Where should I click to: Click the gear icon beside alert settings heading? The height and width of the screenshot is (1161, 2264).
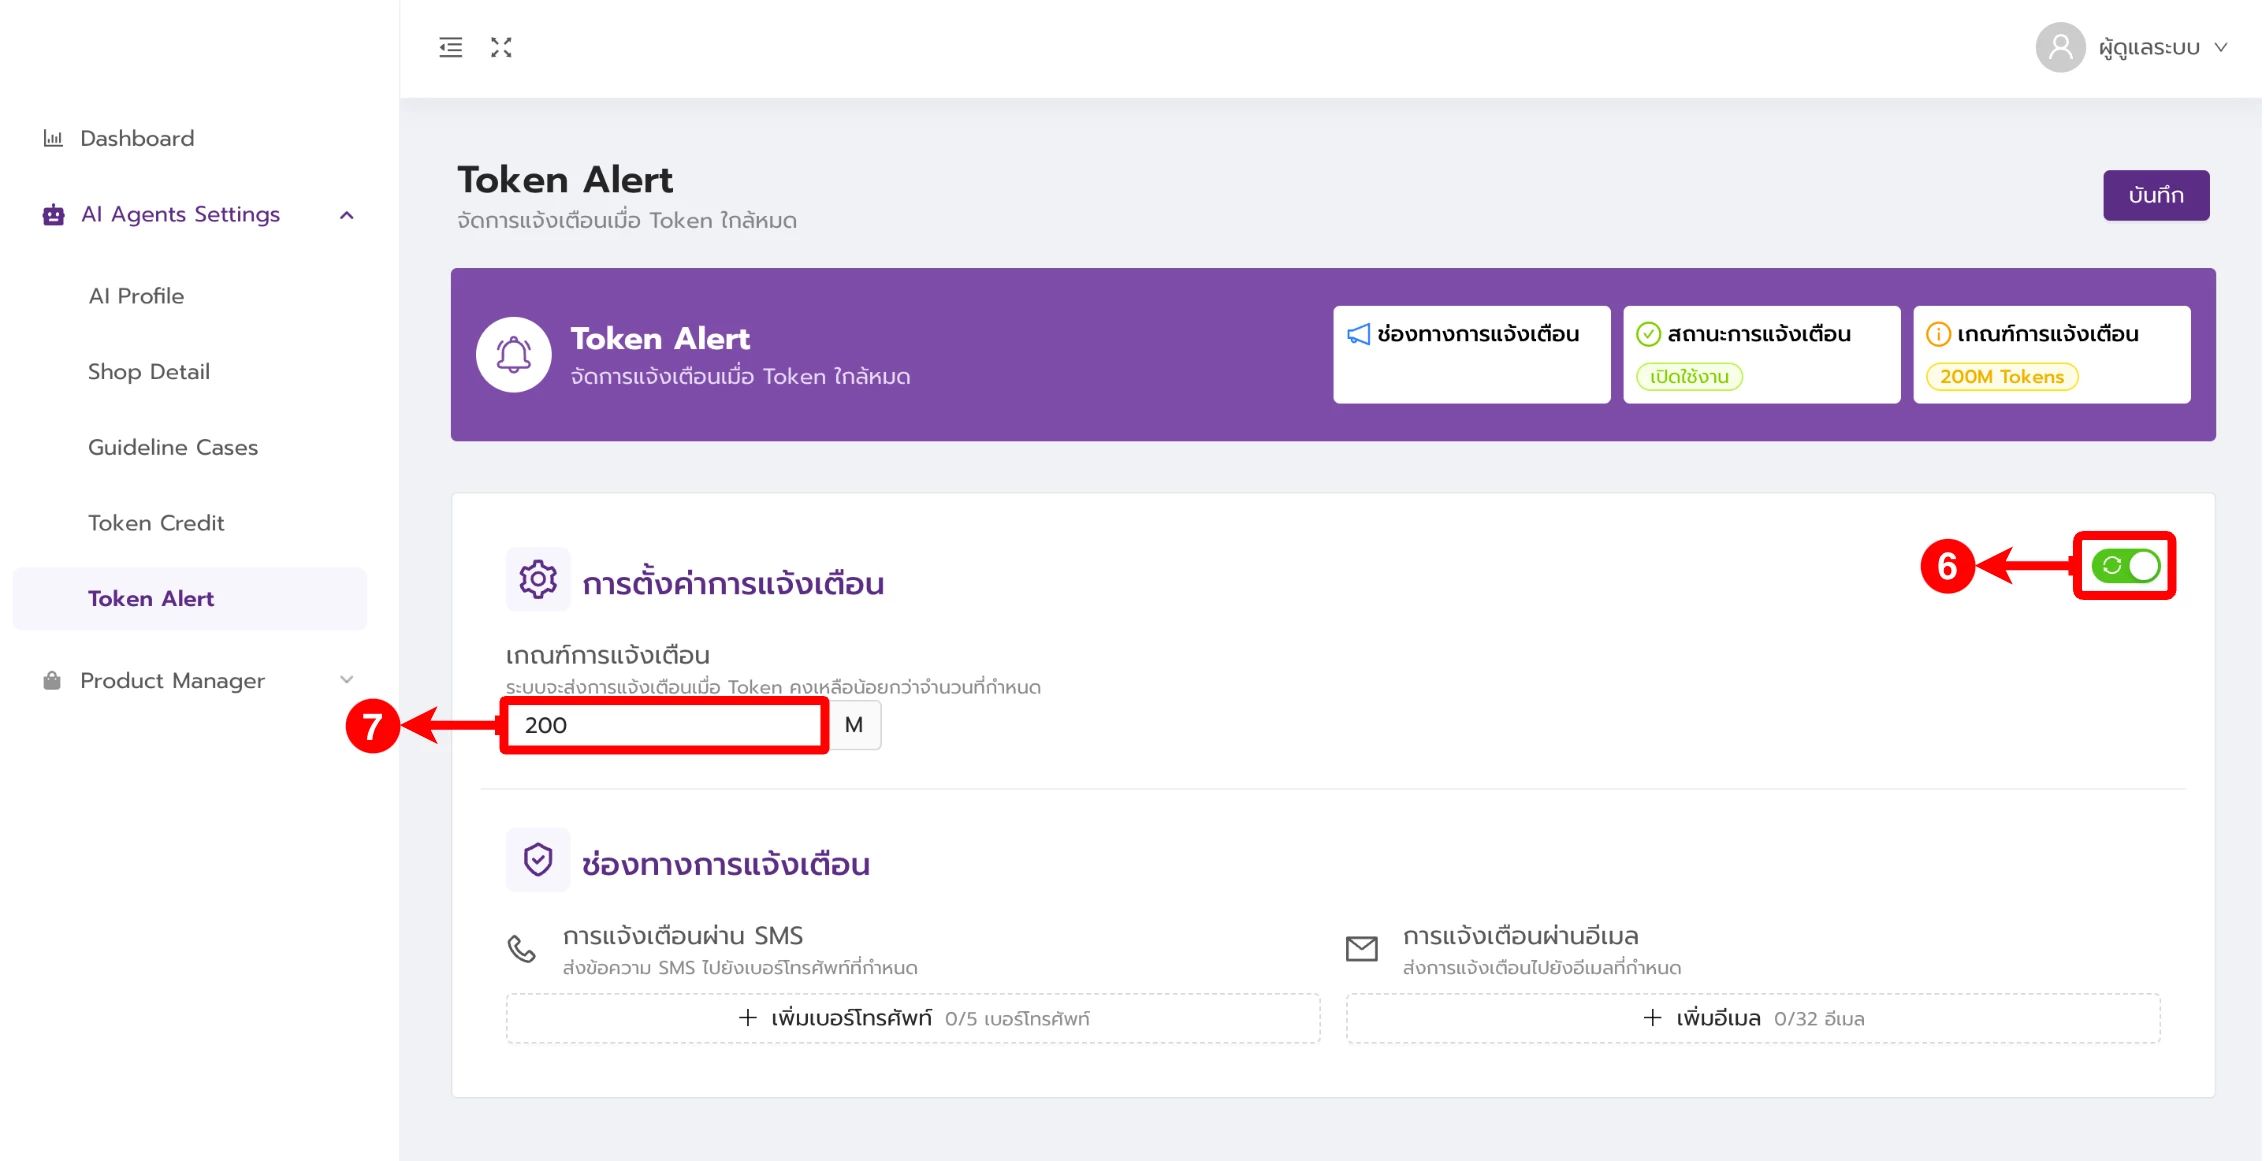tap(538, 579)
